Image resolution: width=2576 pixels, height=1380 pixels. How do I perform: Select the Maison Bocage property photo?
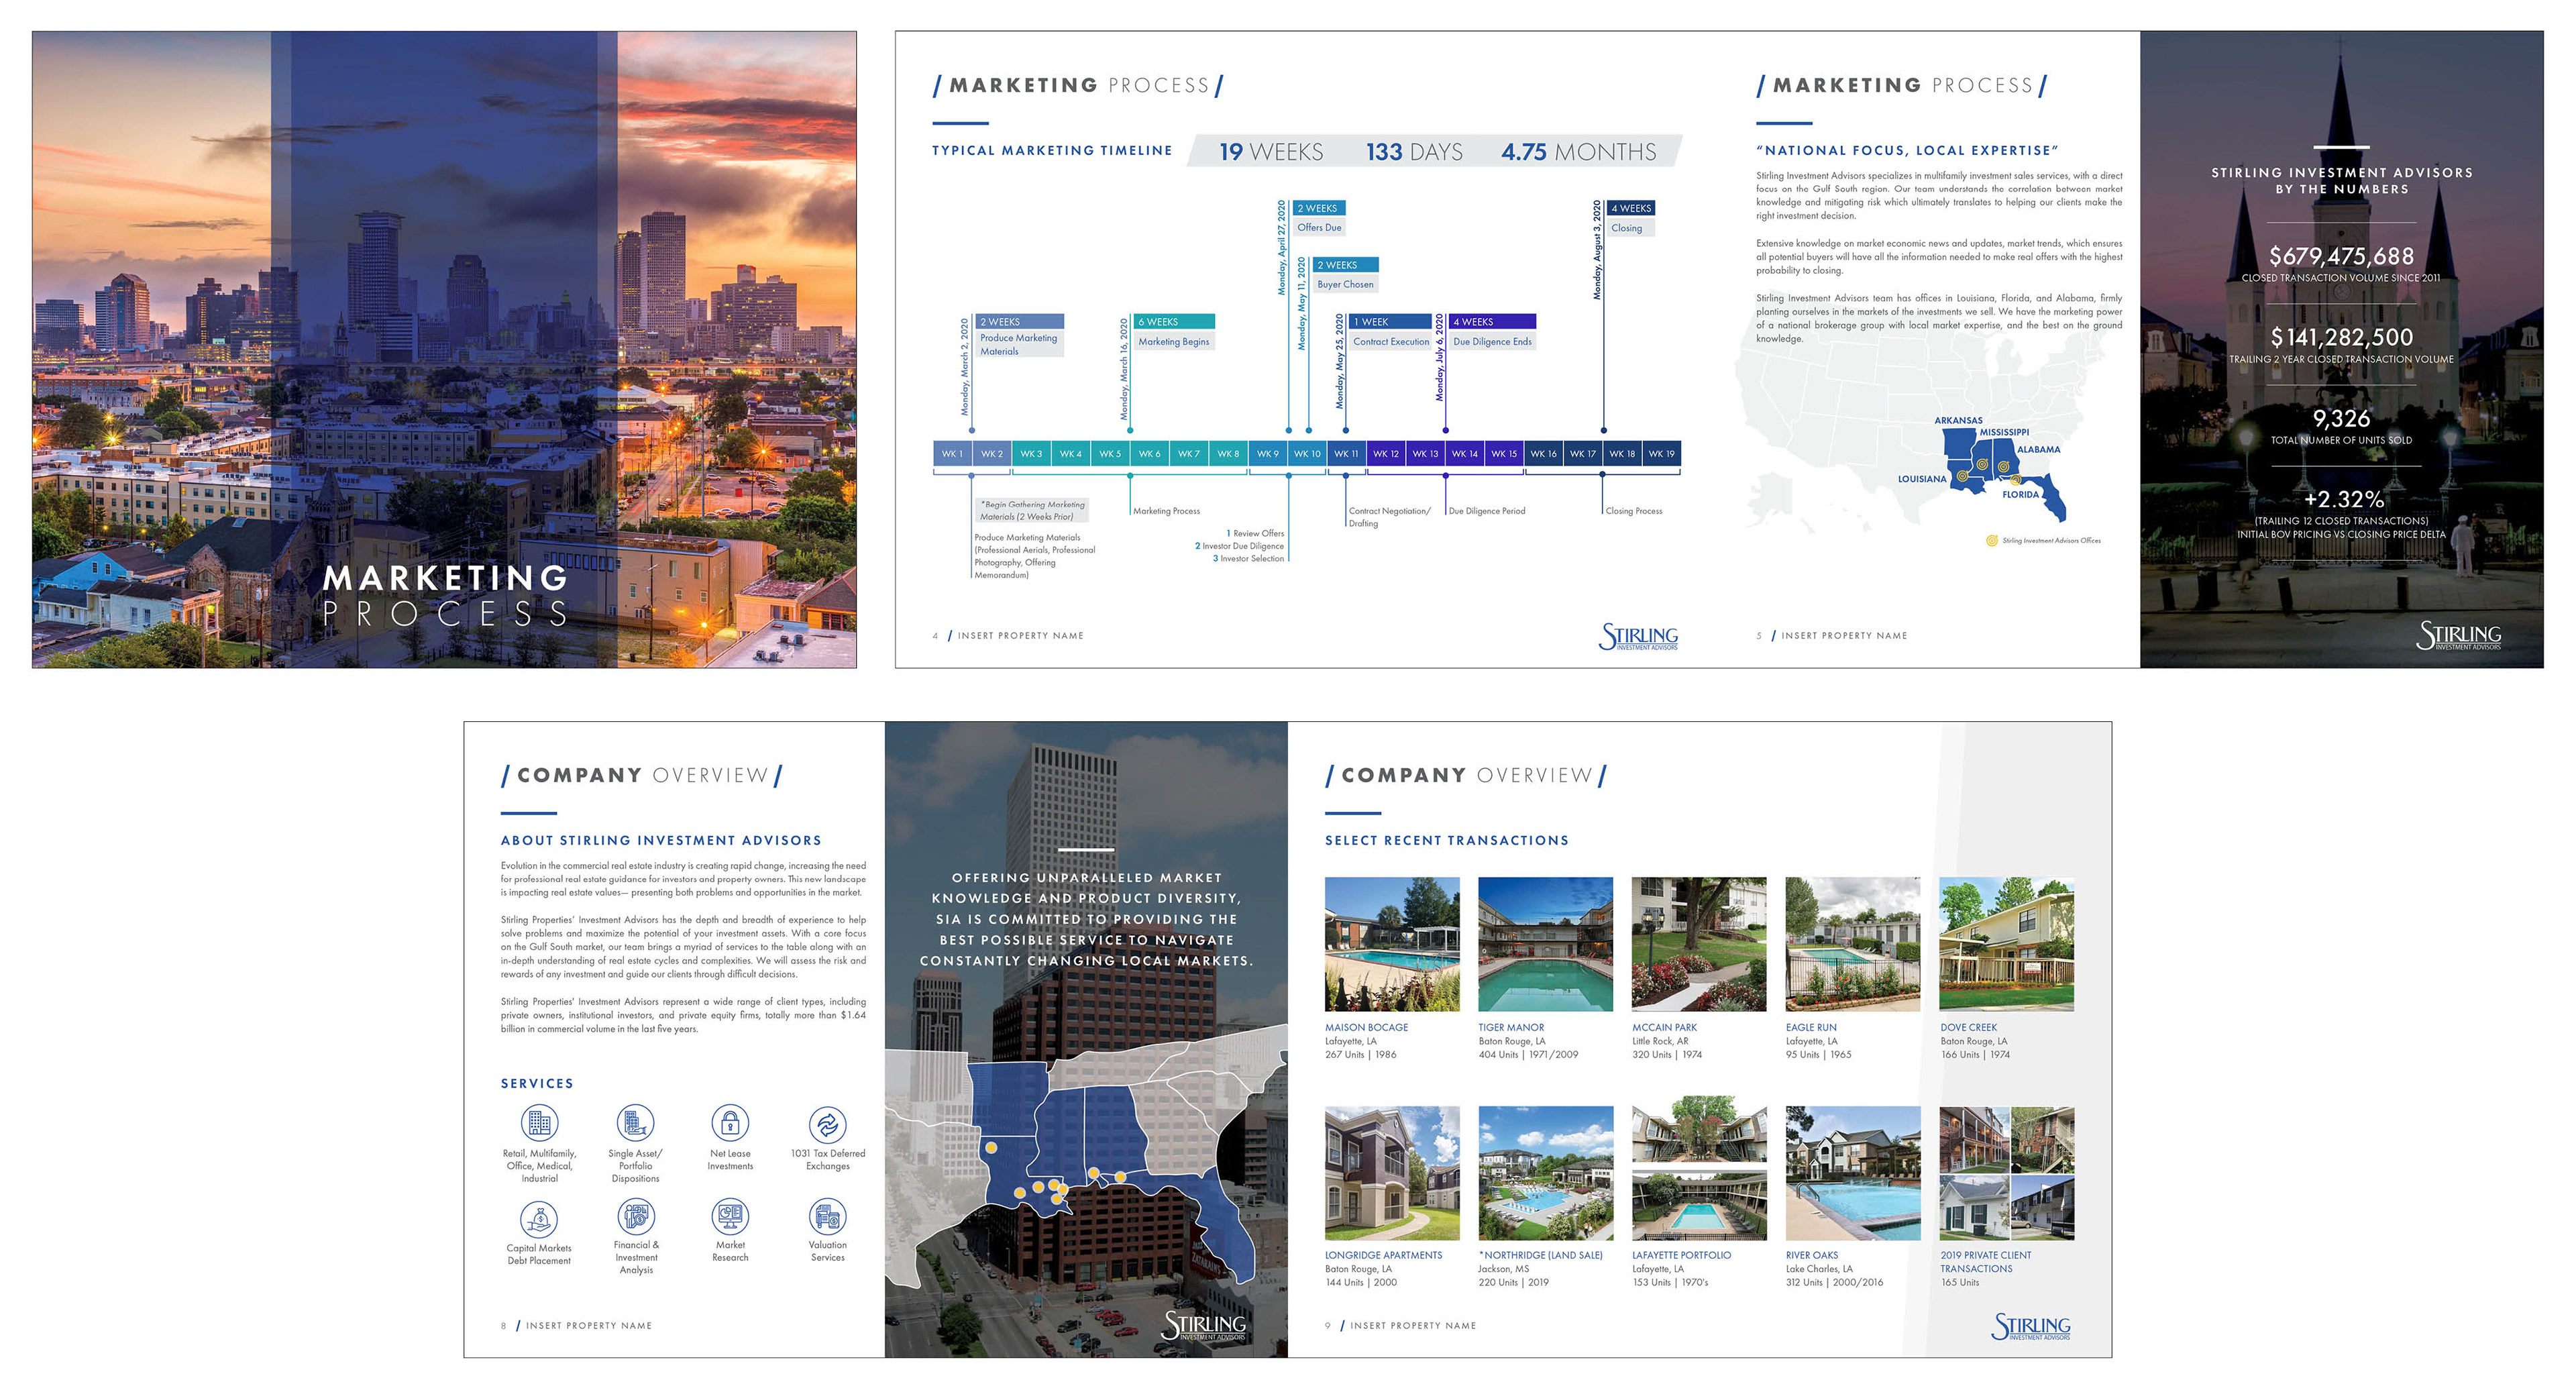pyautogui.click(x=1392, y=944)
